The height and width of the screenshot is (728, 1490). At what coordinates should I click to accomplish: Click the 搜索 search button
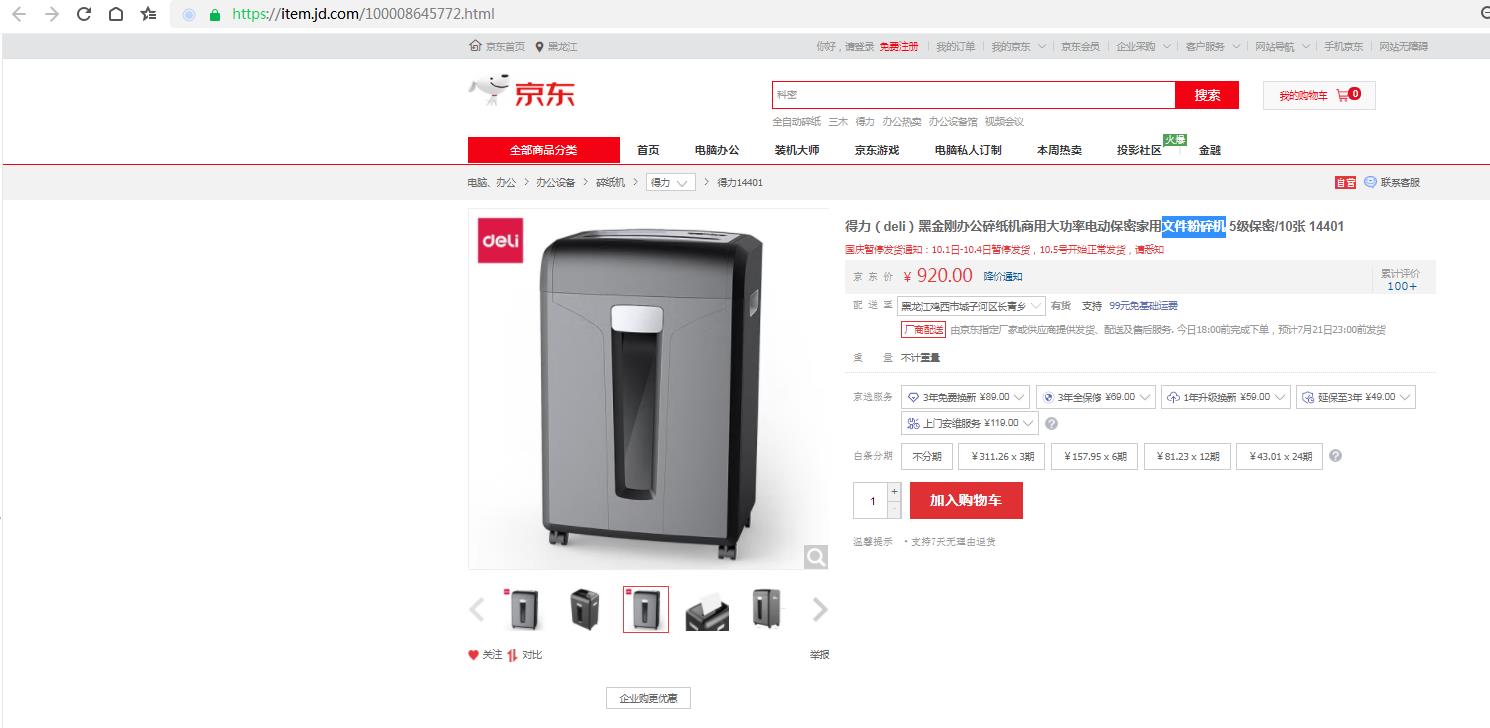pos(1207,95)
